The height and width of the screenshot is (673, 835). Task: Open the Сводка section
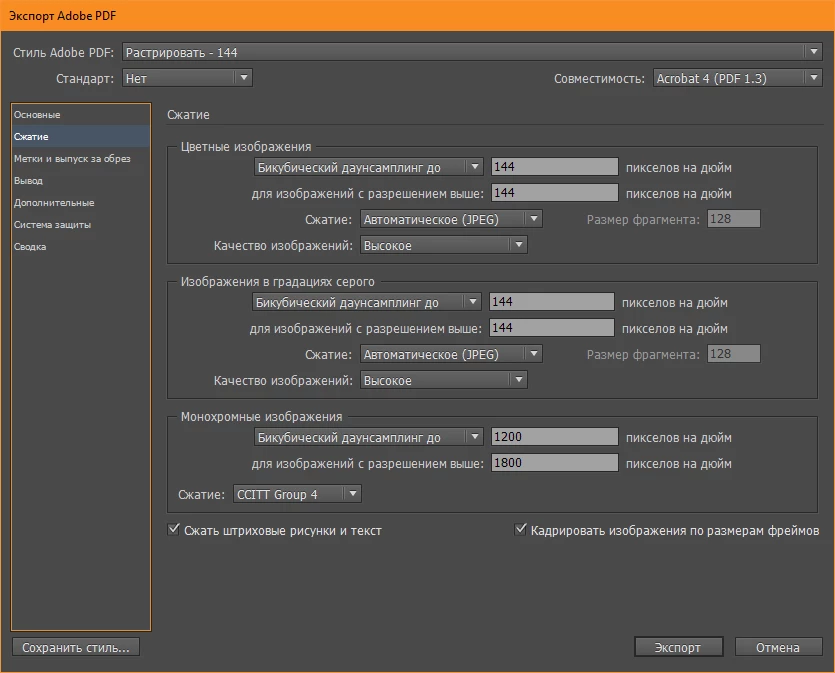(x=80, y=247)
